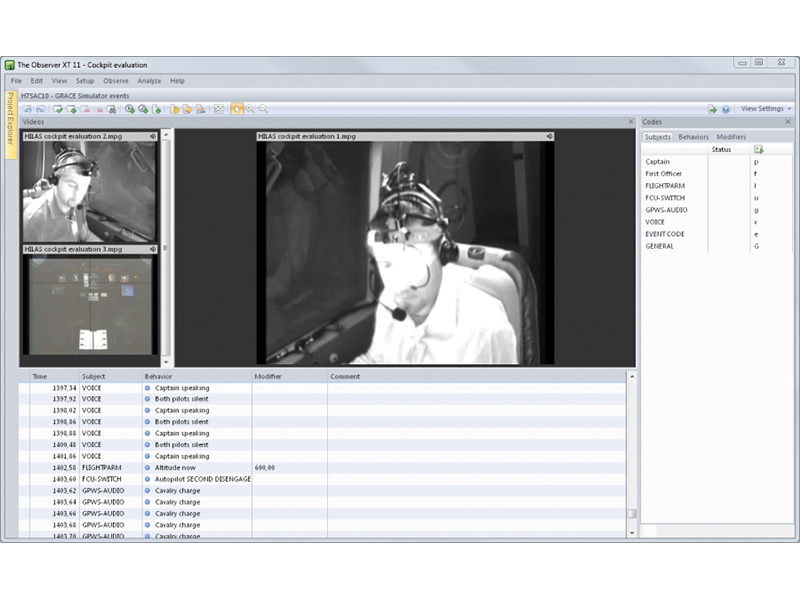Open the View Settings dropdown
800x600 pixels.
coord(766,109)
